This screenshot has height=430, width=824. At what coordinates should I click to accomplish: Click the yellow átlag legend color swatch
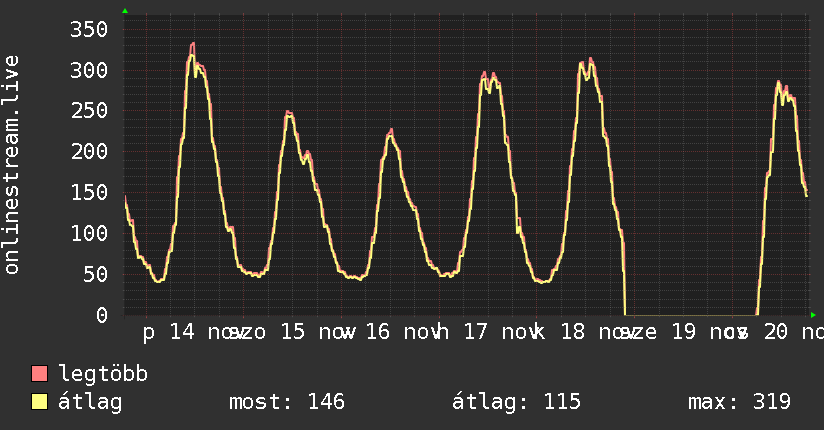[x=39, y=403]
